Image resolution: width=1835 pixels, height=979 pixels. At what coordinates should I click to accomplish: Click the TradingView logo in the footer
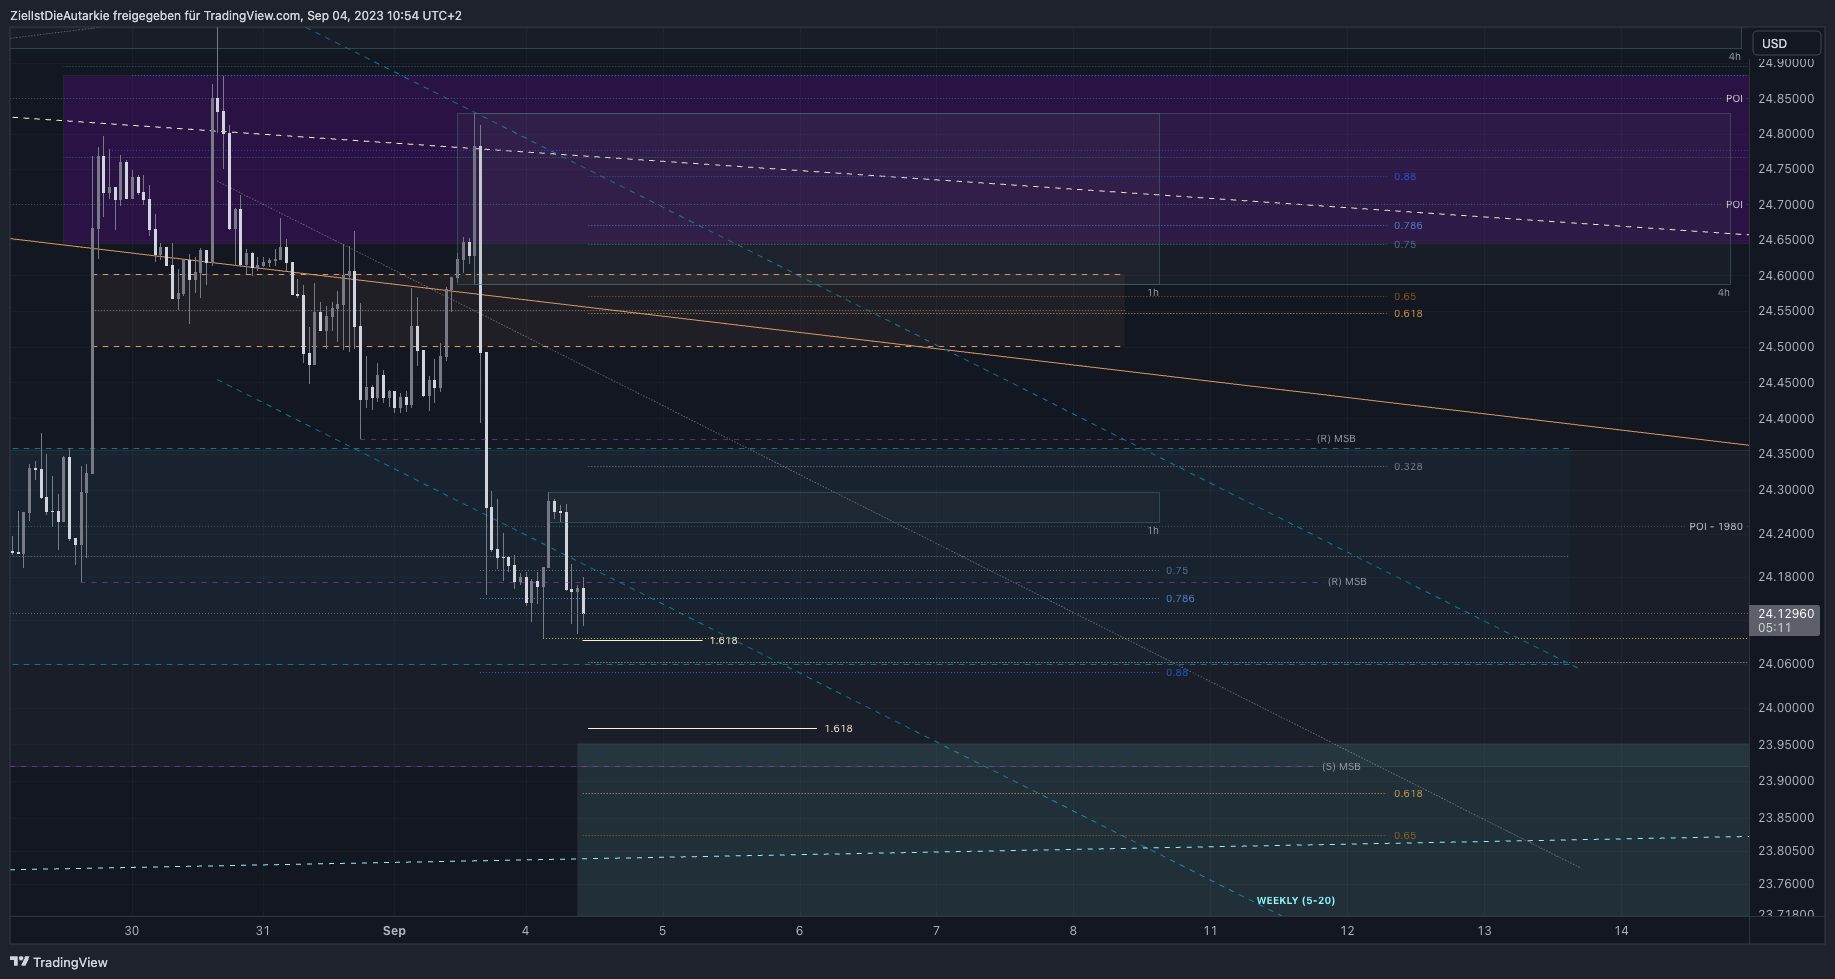pos(59,962)
